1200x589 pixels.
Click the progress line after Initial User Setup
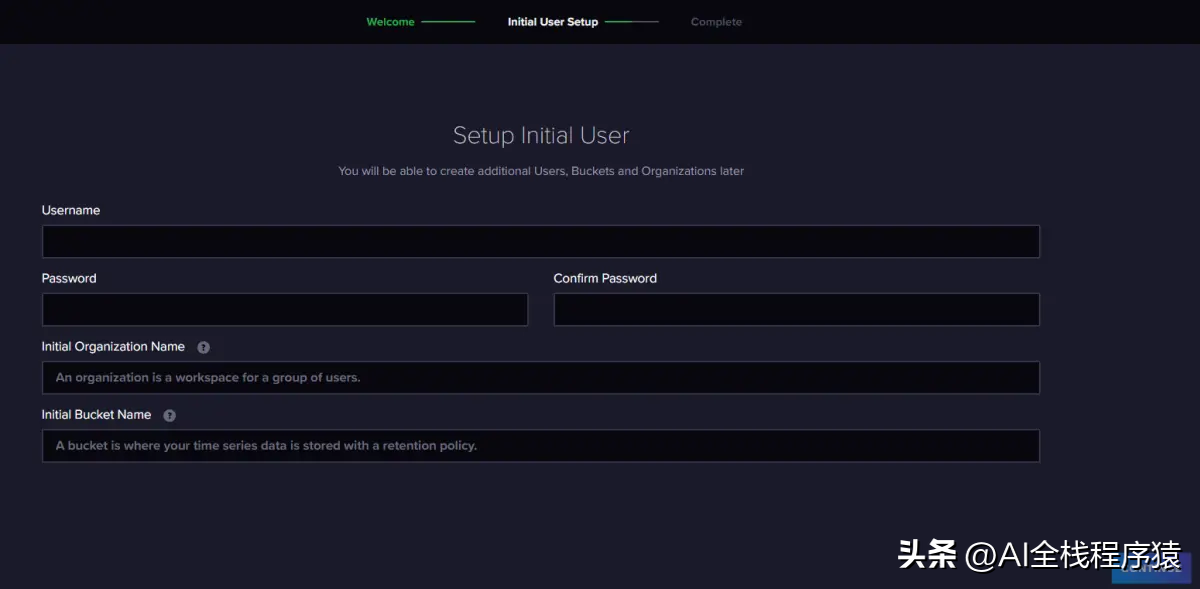click(632, 22)
